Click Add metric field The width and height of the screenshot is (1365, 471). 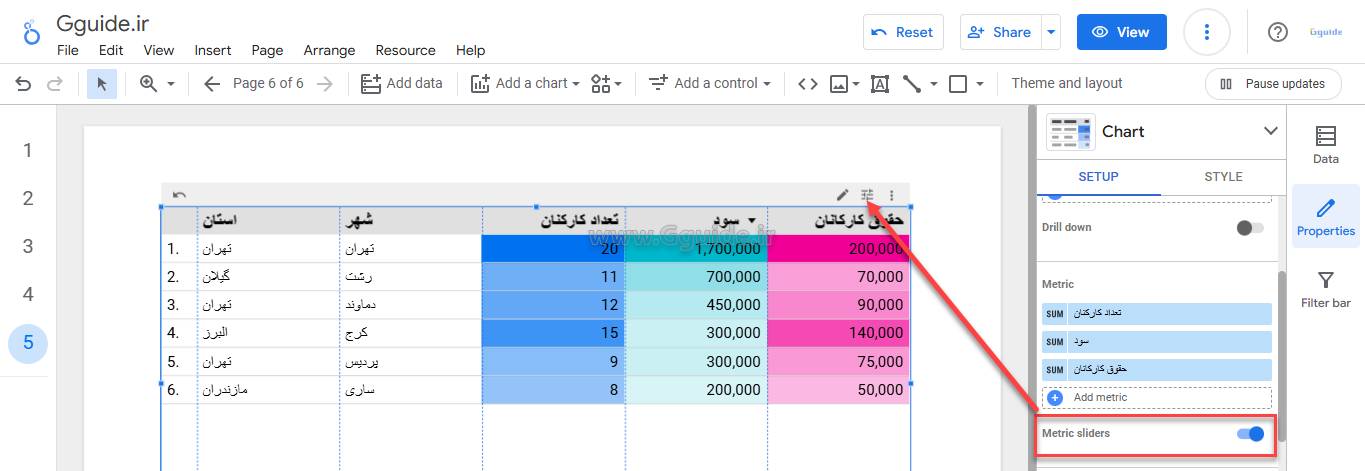click(1157, 397)
